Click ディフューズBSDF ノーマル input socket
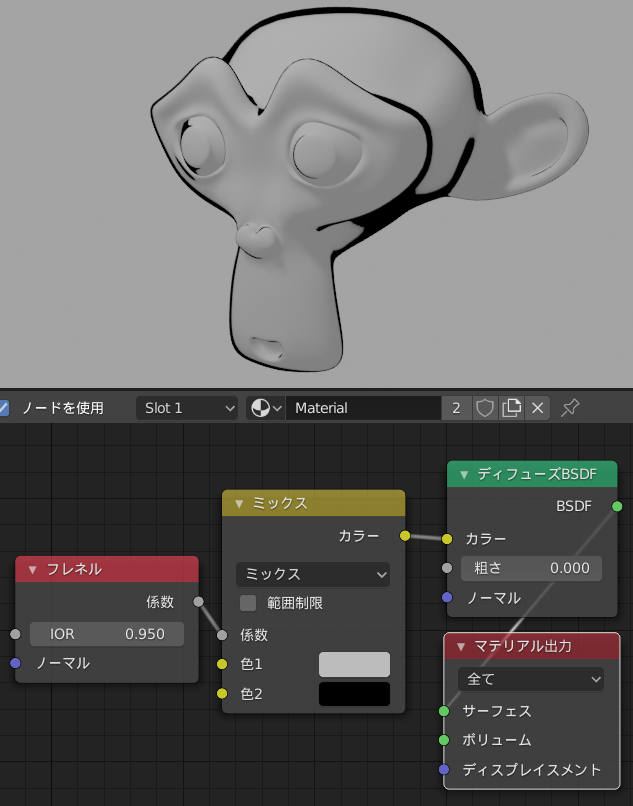The image size is (633, 806). [x=447, y=597]
